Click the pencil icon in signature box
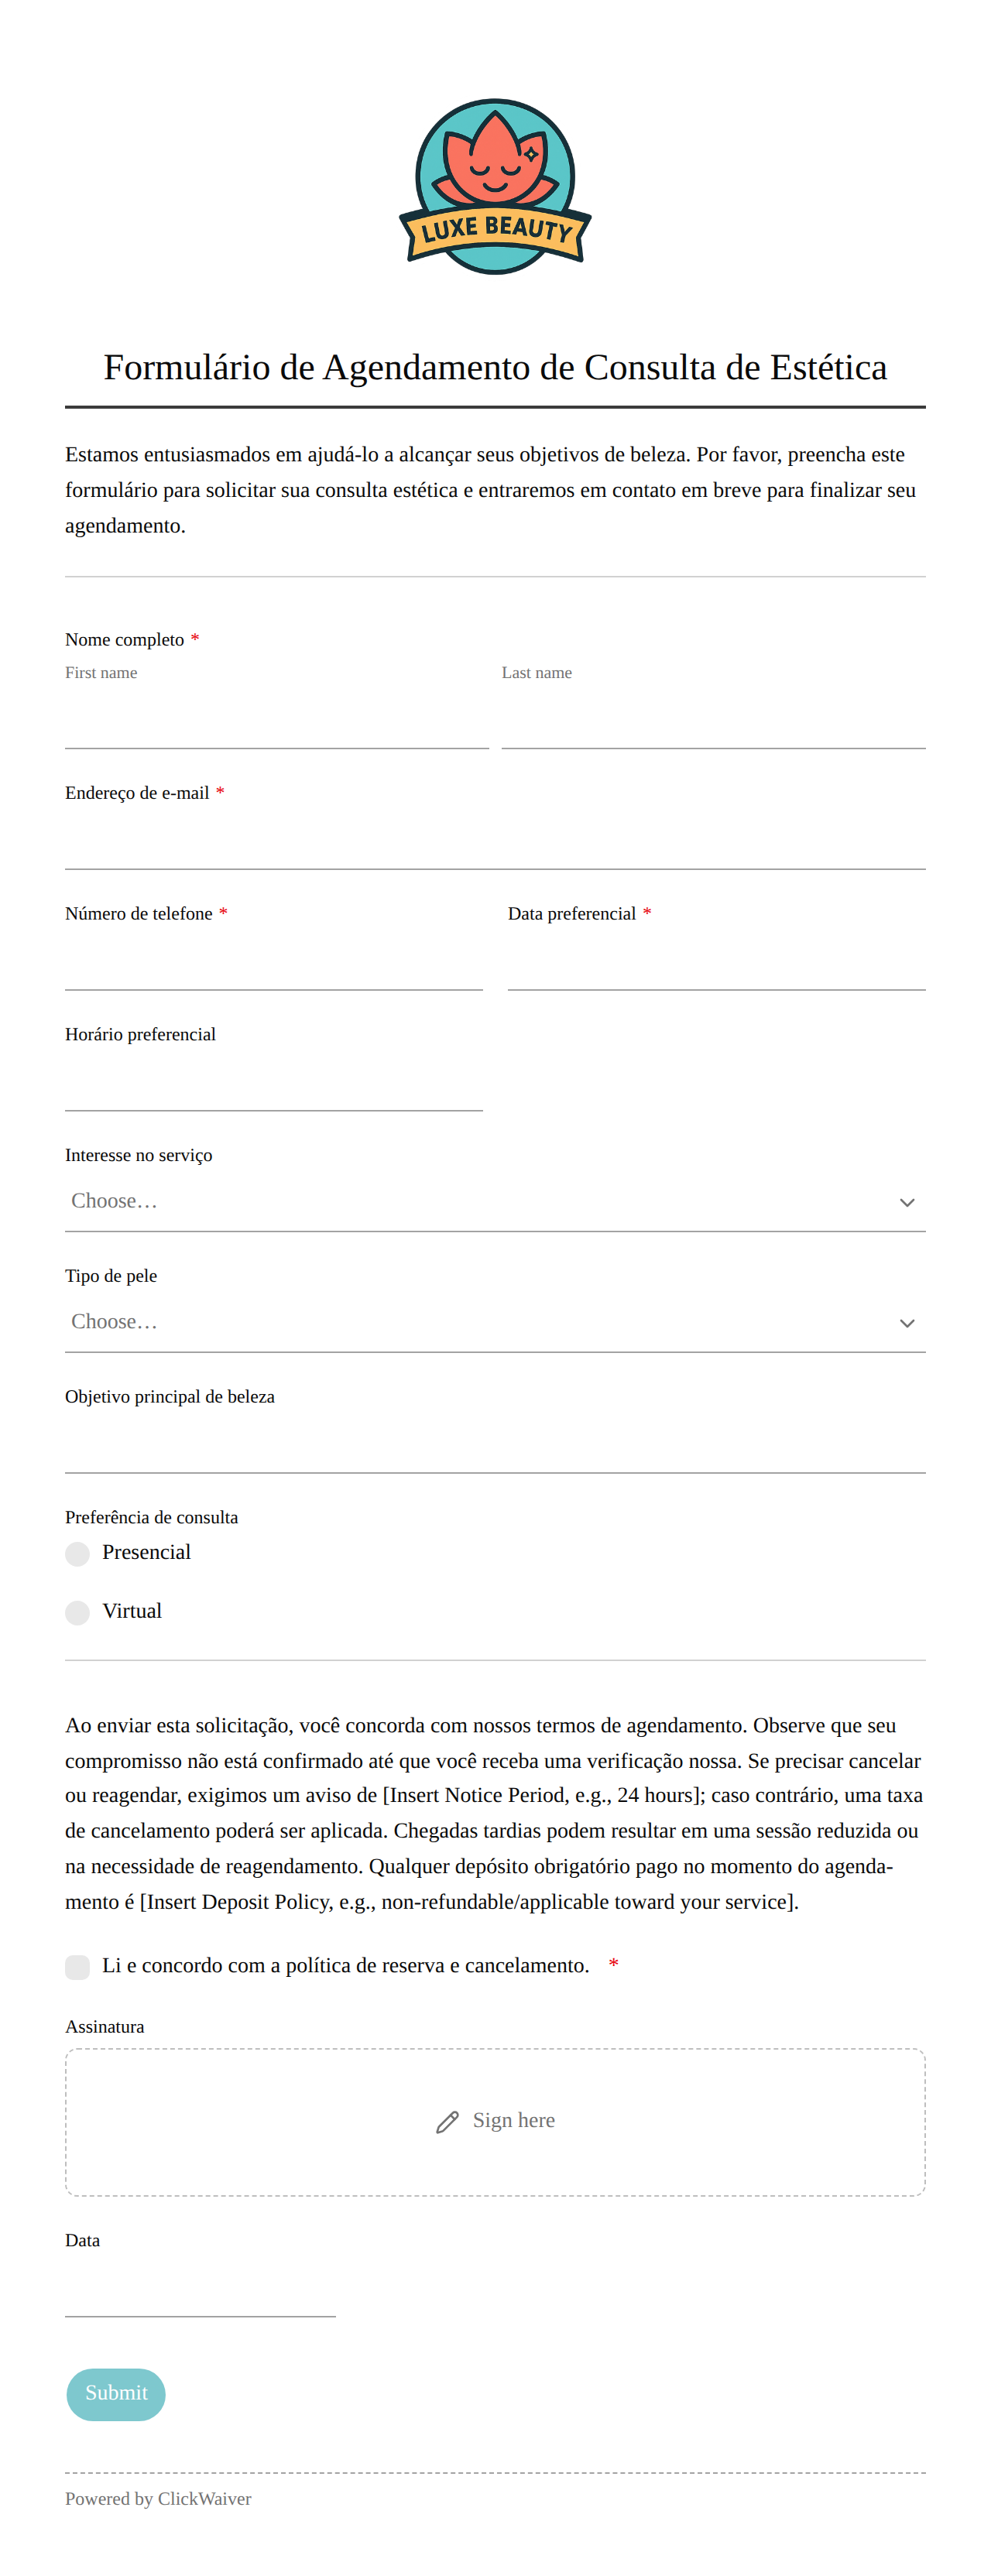 (447, 2122)
